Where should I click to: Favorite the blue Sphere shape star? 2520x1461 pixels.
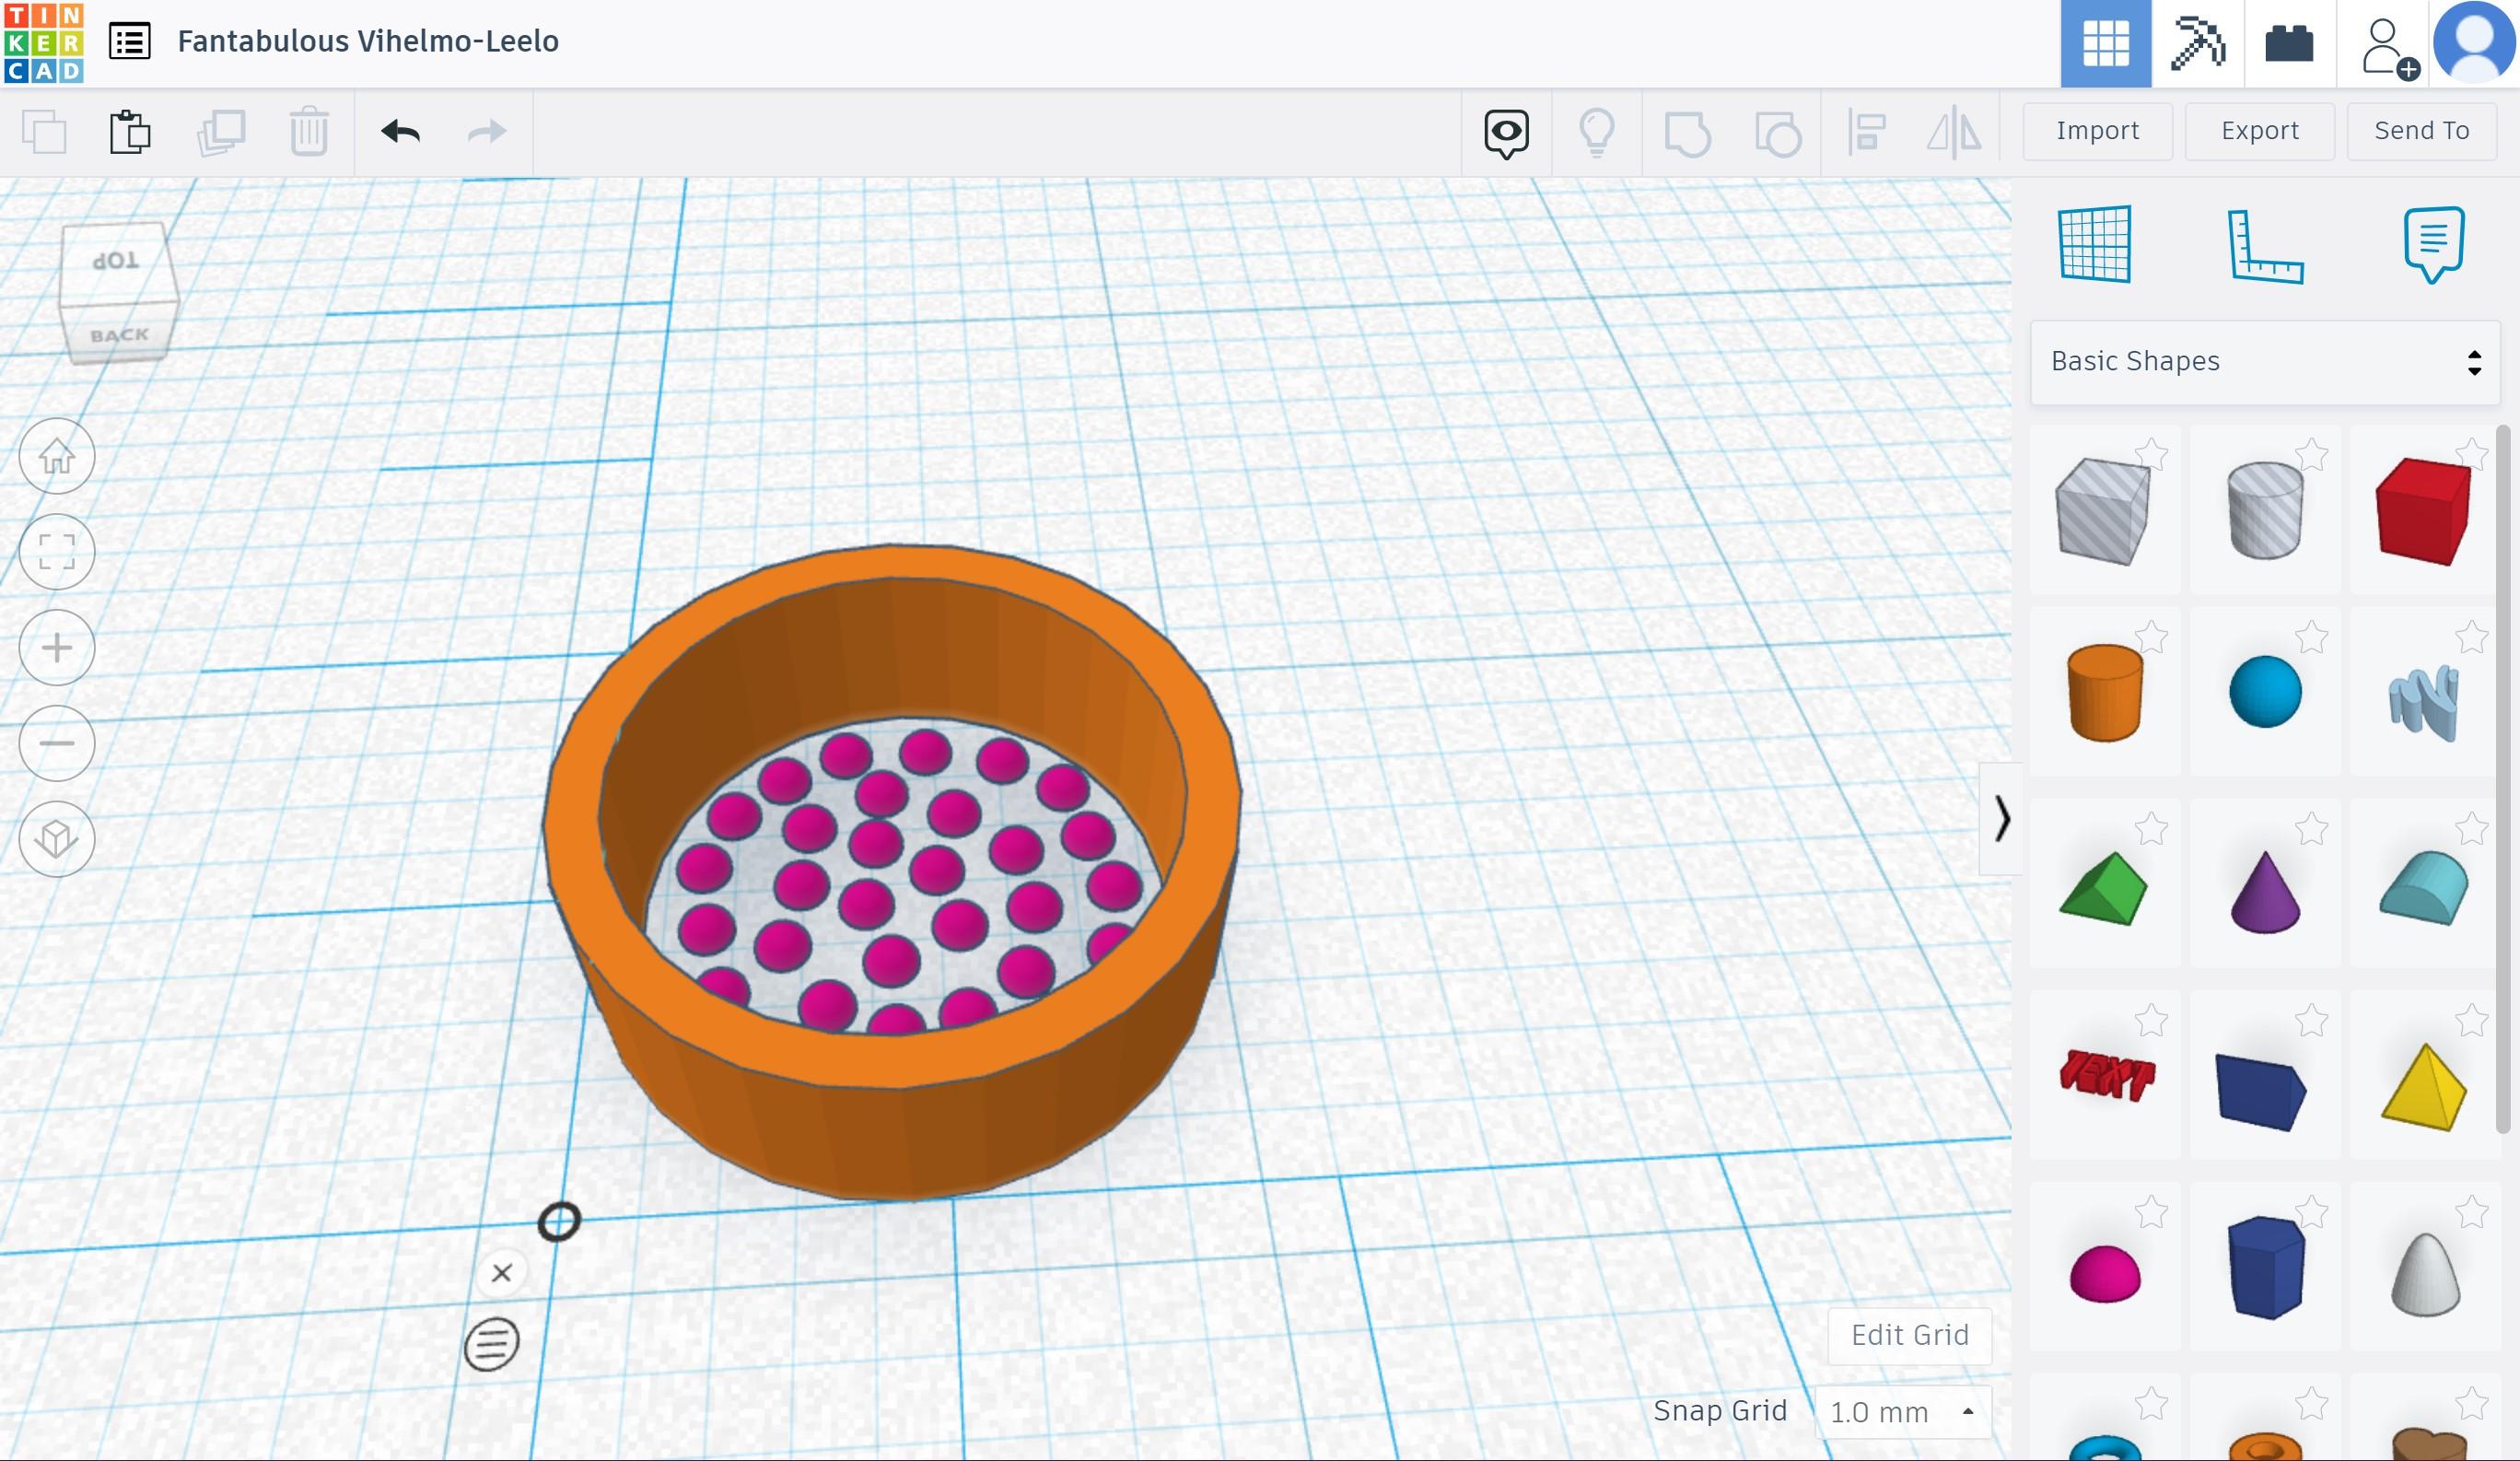(2311, 636)
